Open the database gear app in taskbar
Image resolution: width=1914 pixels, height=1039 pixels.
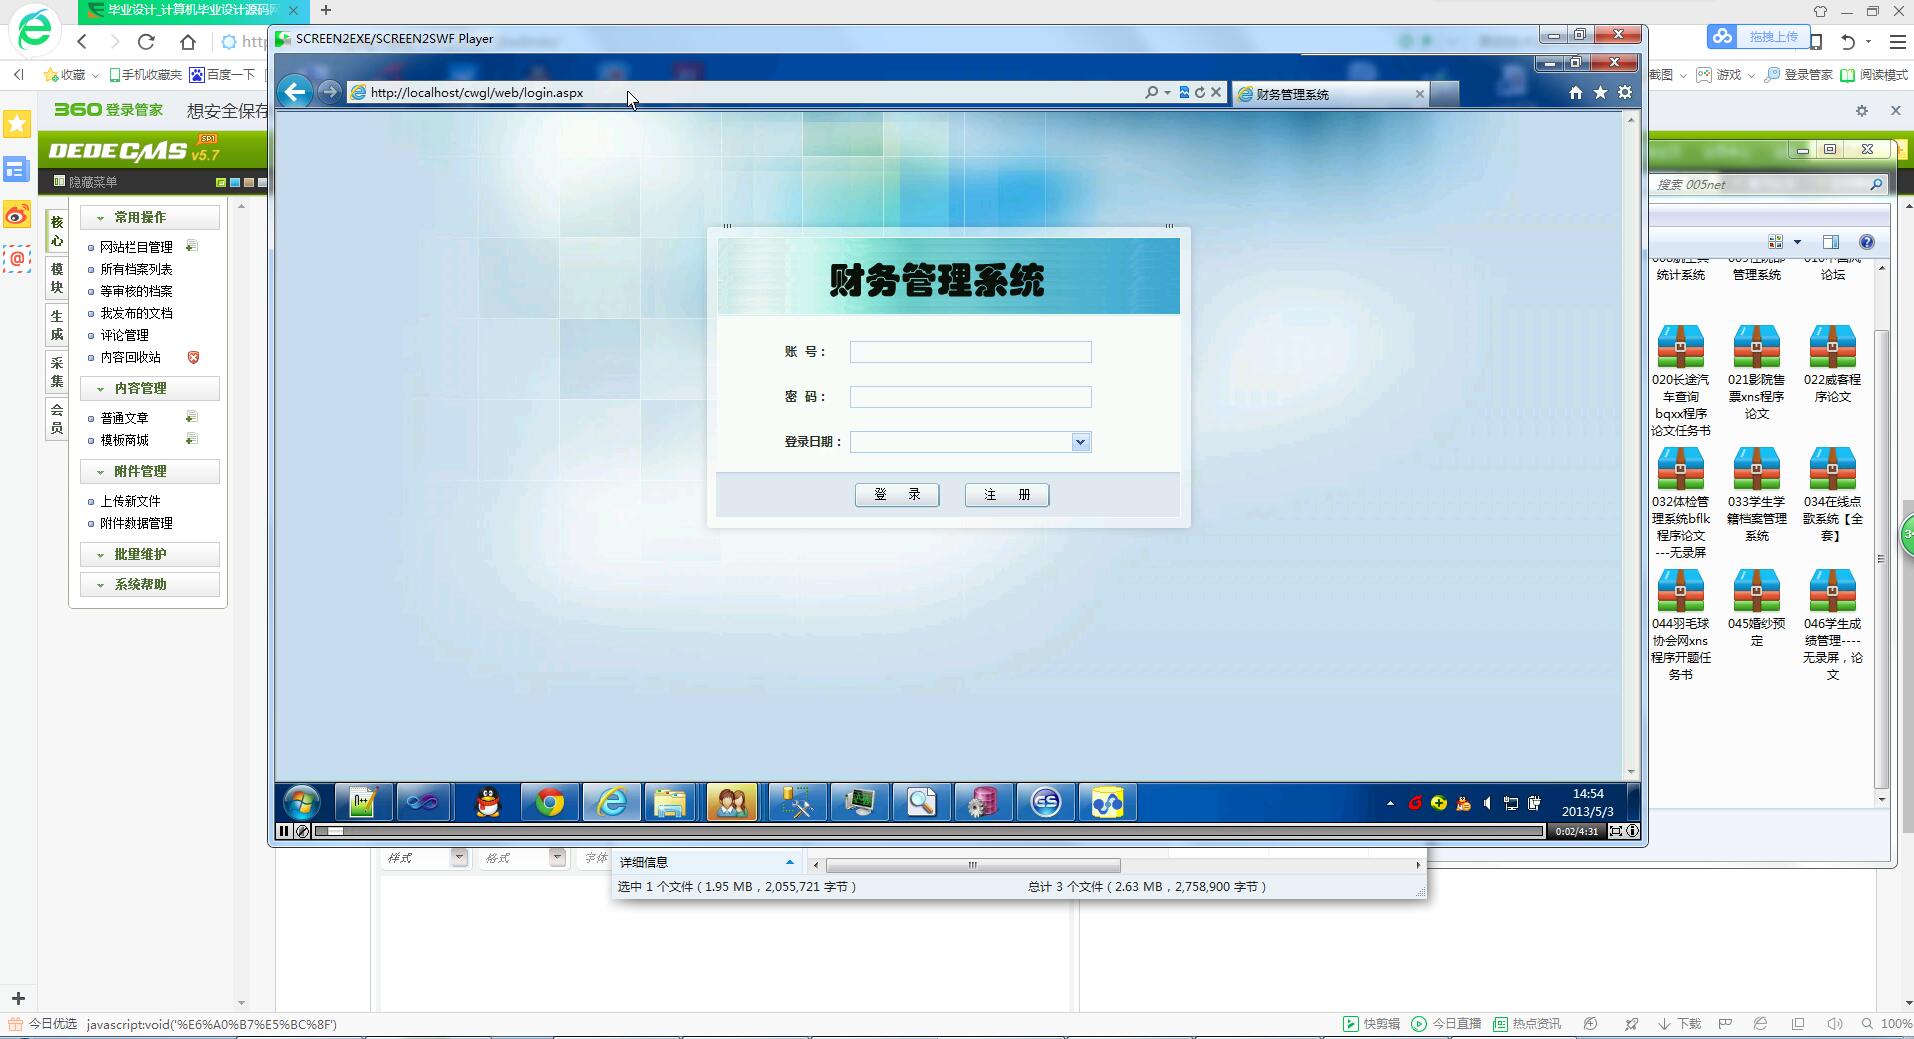pyautogui.click(x=983, y=802)
